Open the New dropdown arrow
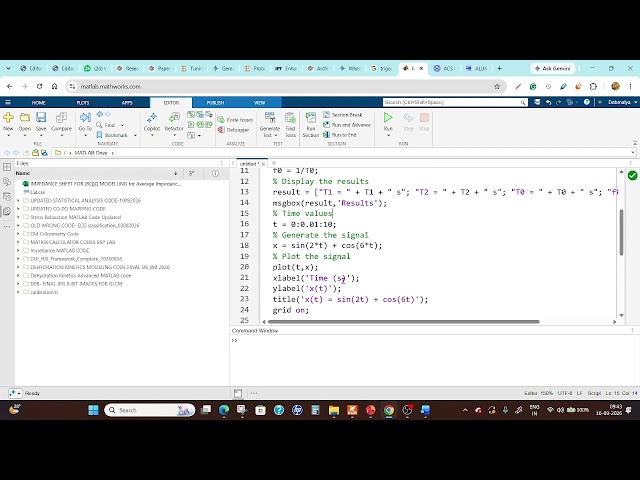This screenshot has height=480, width=640. pos(8,136)
